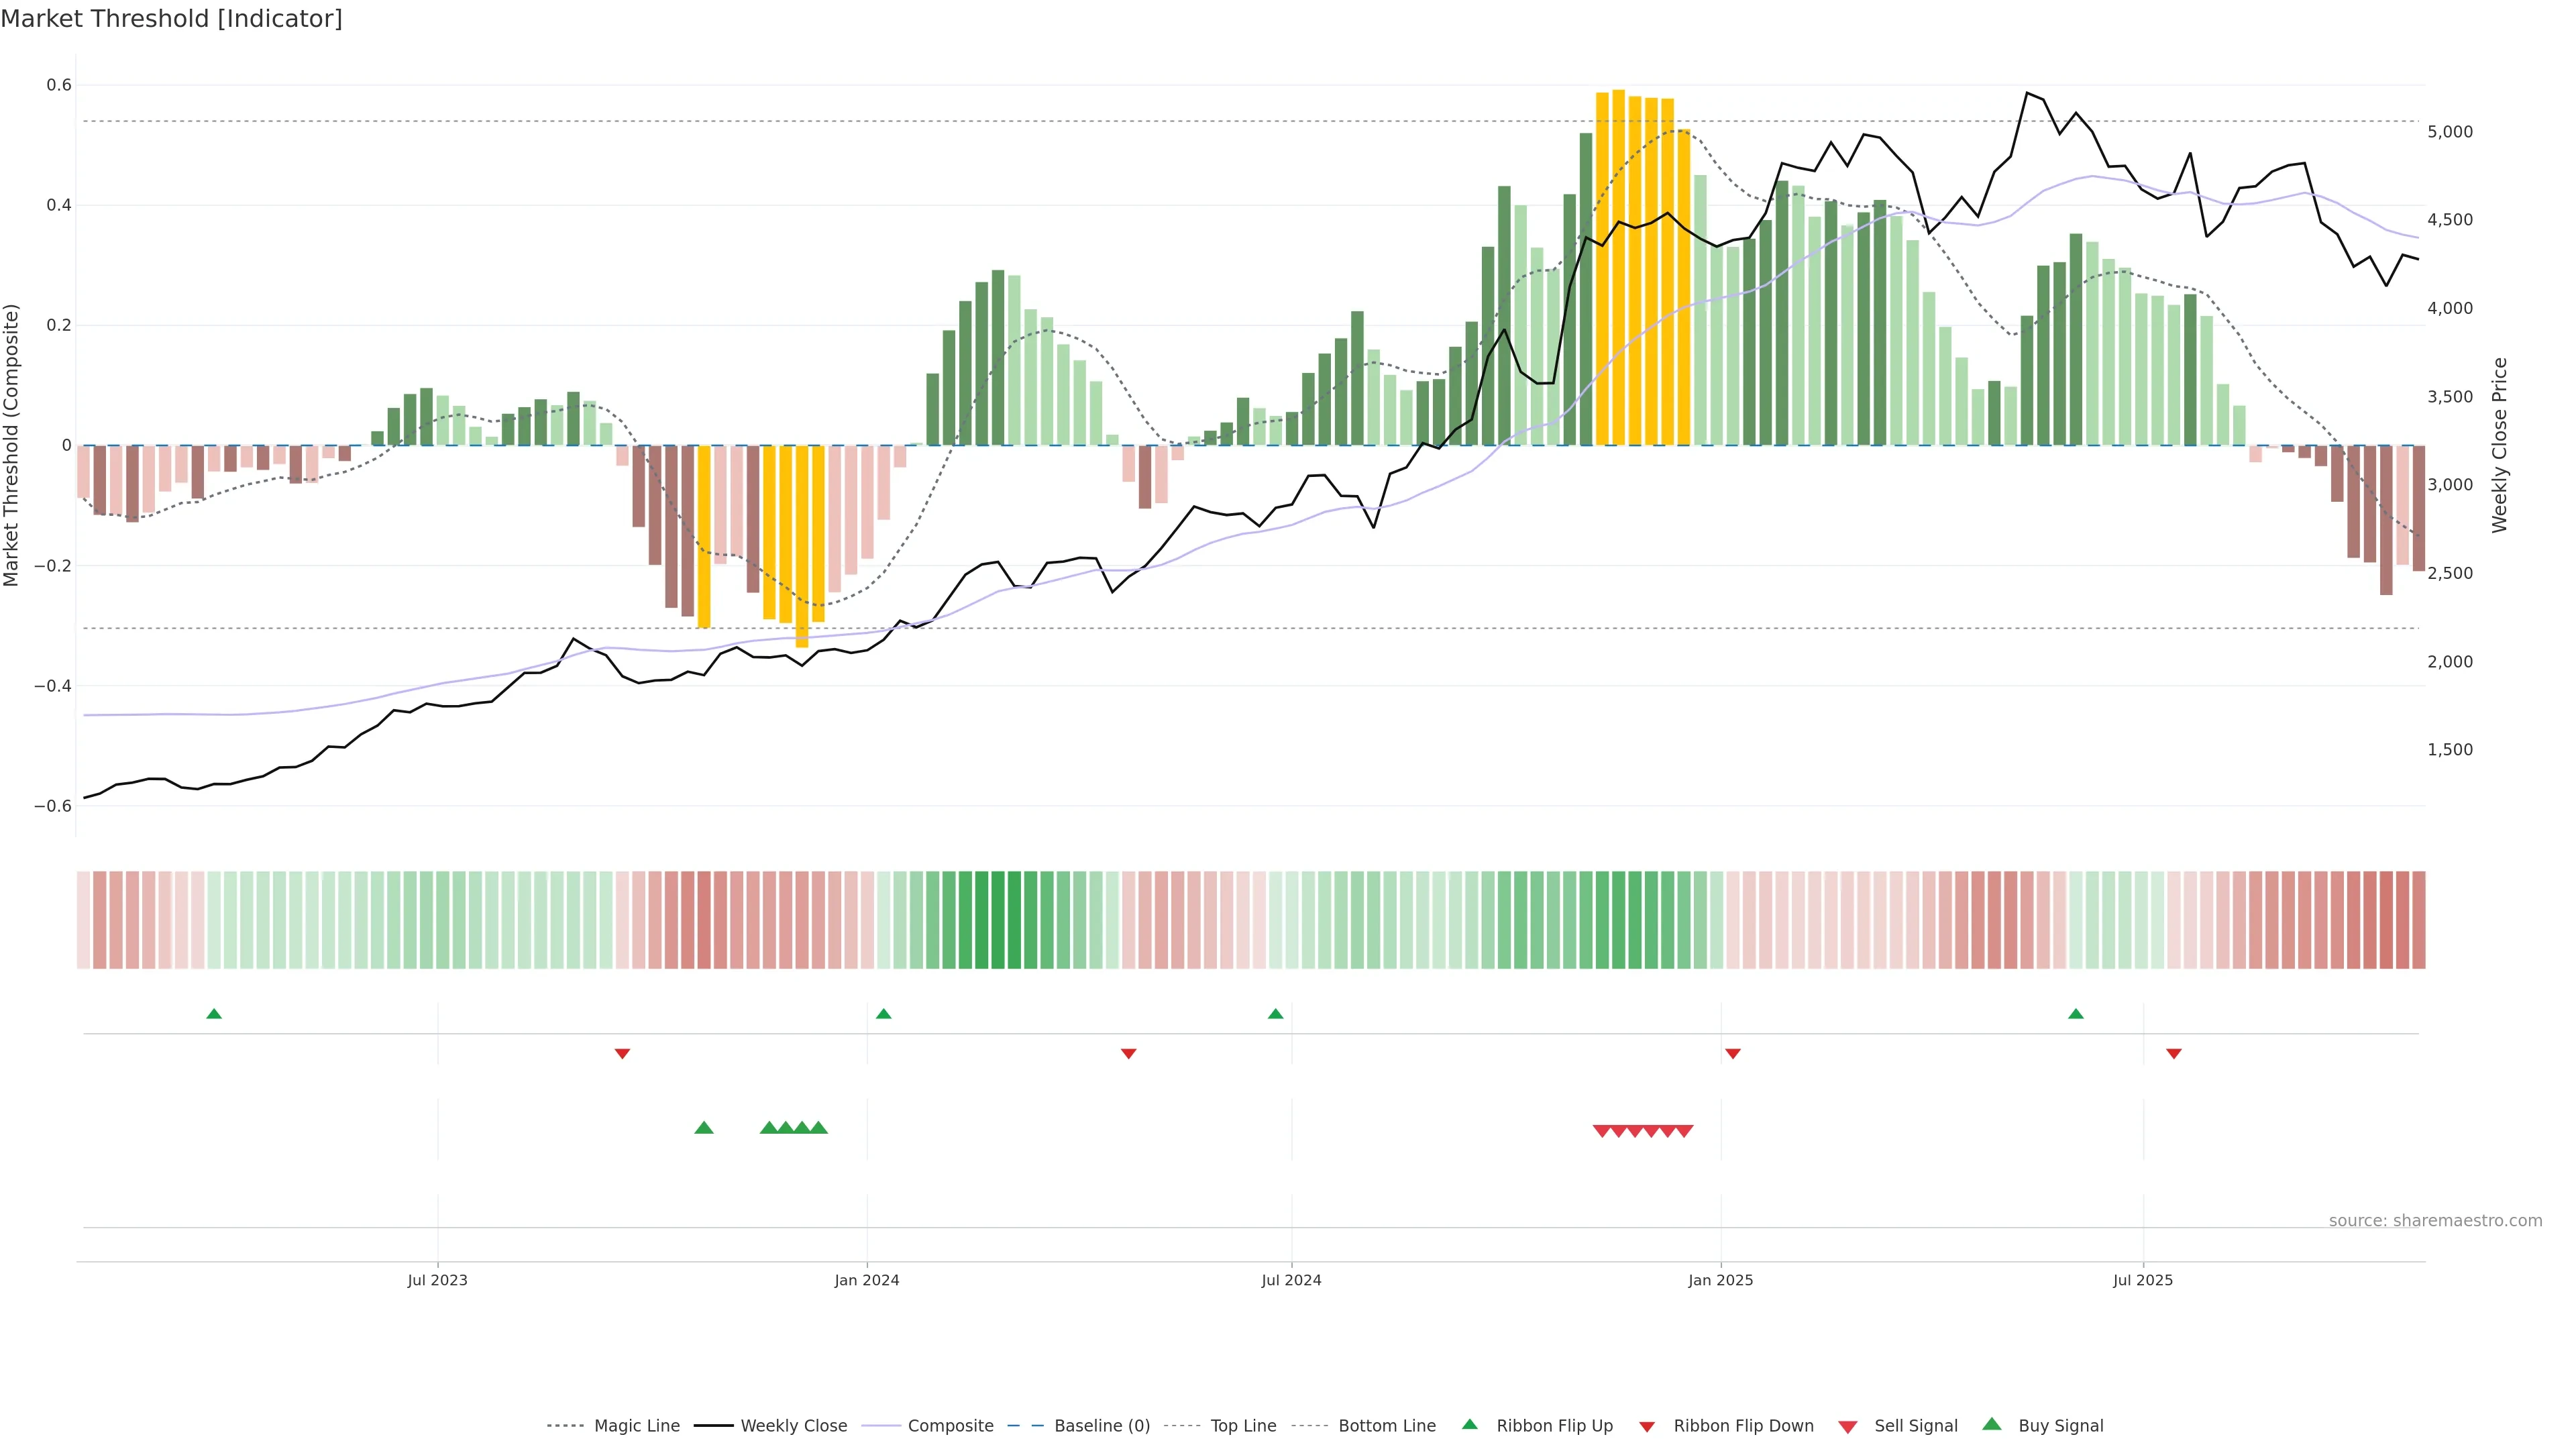Click the ribbon flip down marker after Jul 2025
The width and height of the screenshot is (2576, 1449).
point(2174,1054)
